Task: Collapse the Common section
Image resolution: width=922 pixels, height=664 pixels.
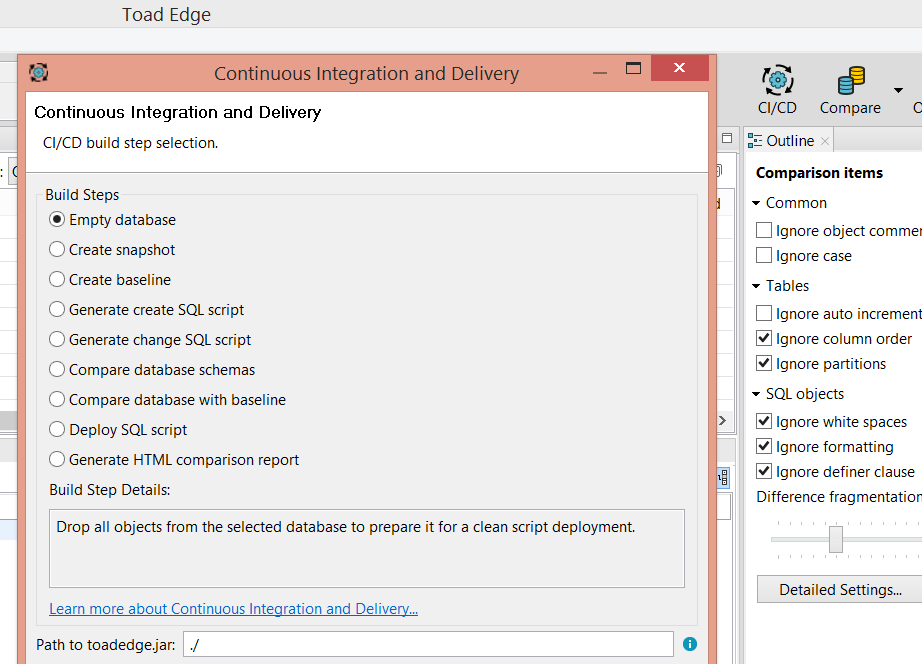Action: [x=756, y=203]
